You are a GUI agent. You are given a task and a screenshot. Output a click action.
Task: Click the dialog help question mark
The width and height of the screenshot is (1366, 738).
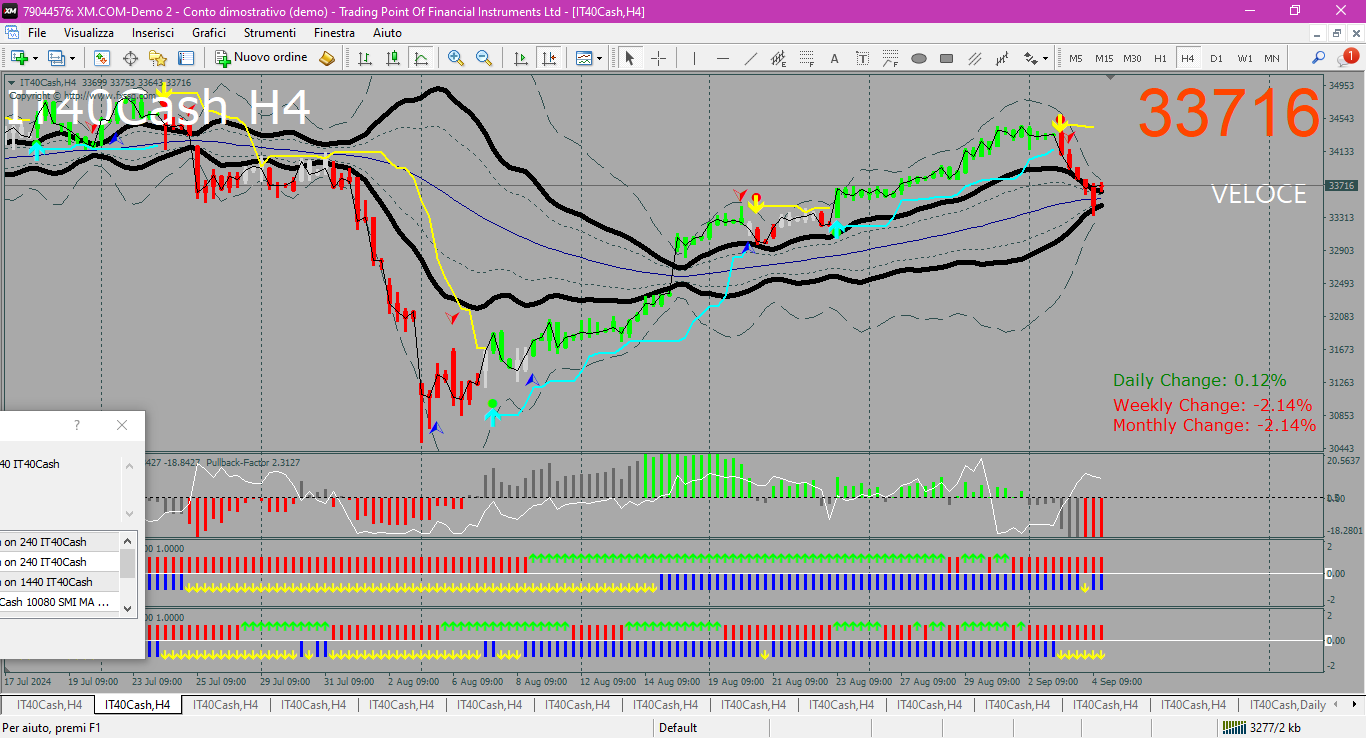point(77,425)
